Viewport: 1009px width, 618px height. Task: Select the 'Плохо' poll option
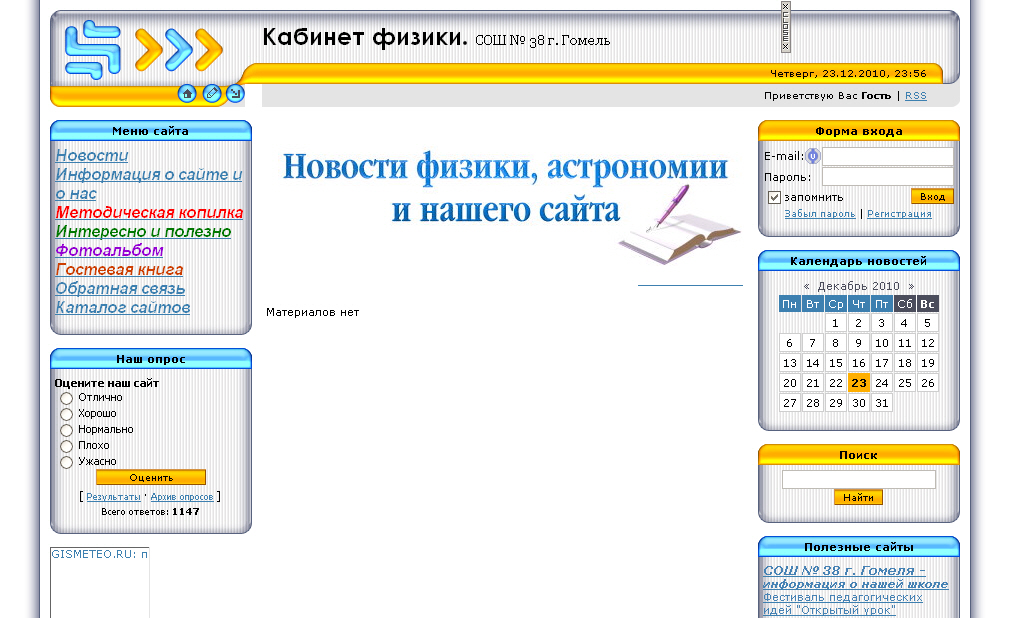pyautogui.click(x=67, y=446)
